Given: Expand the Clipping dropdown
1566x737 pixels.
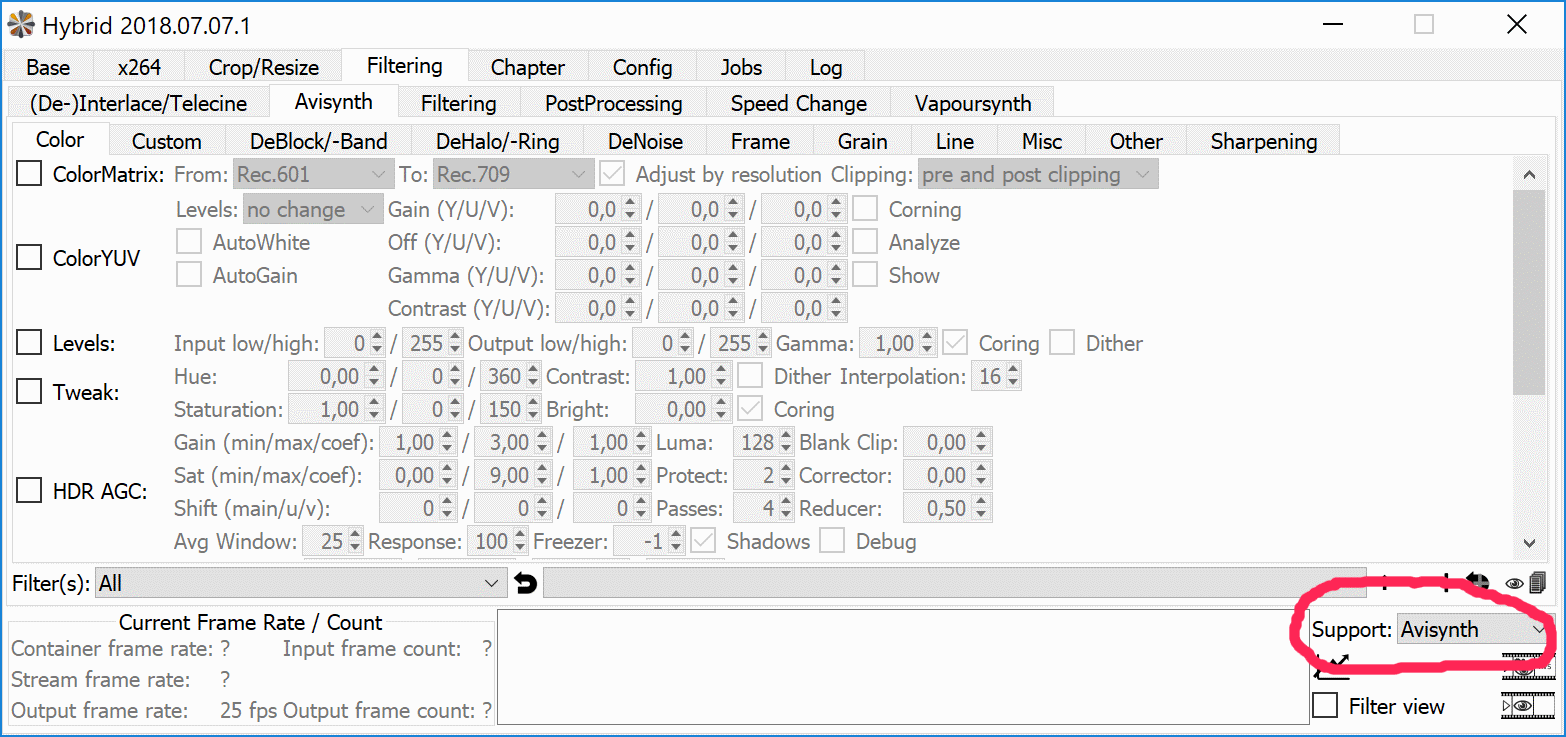Looking at the screenshot, I should (1038, 175).
